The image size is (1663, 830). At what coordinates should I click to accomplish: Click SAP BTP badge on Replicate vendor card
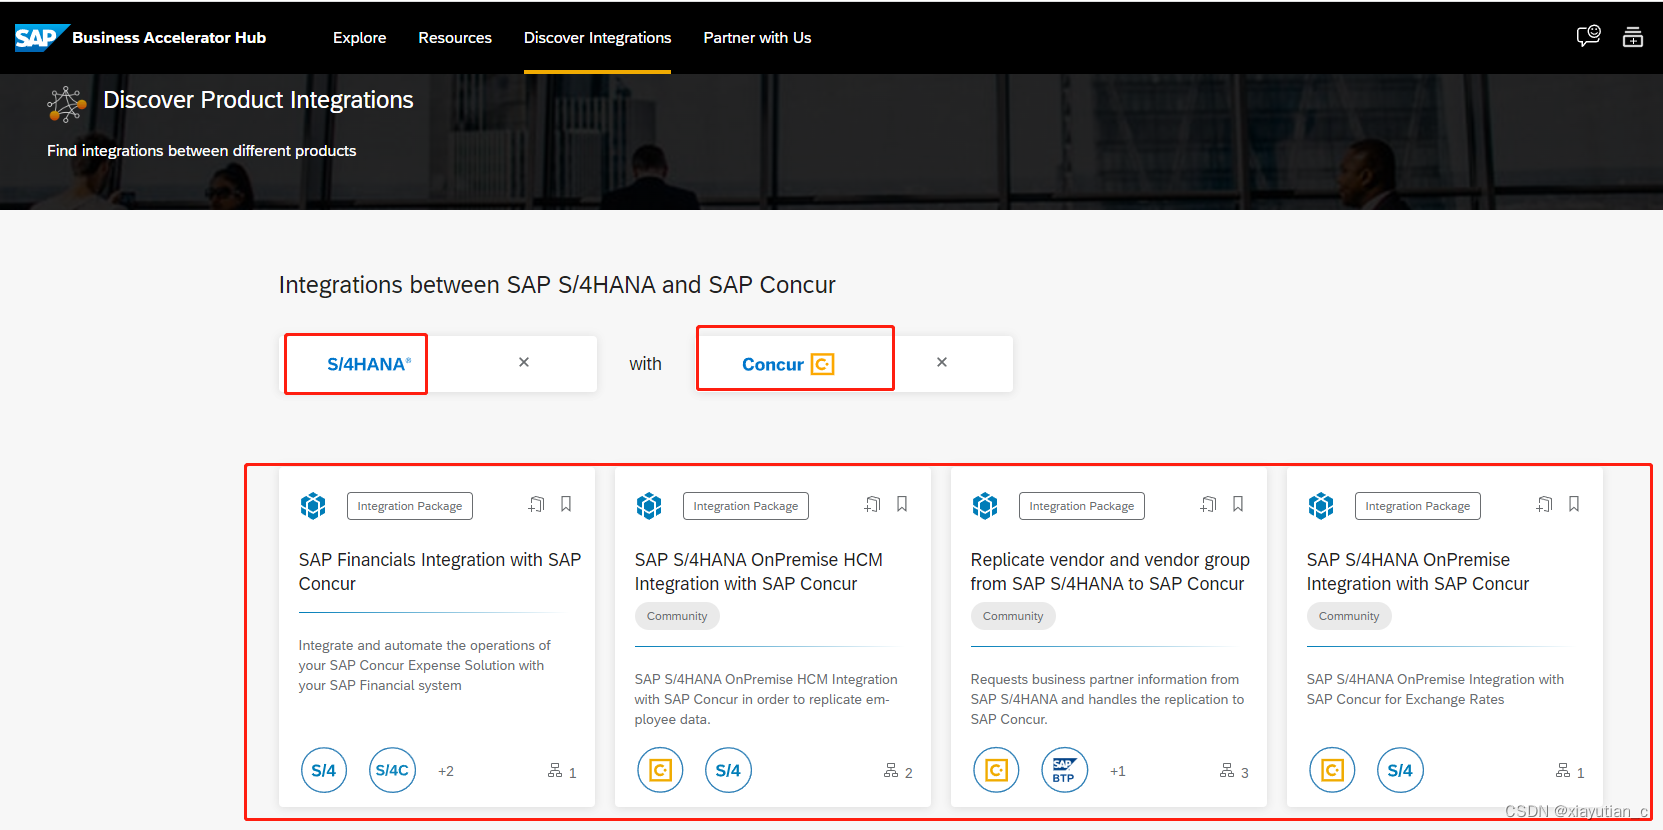click(1064, 770)
